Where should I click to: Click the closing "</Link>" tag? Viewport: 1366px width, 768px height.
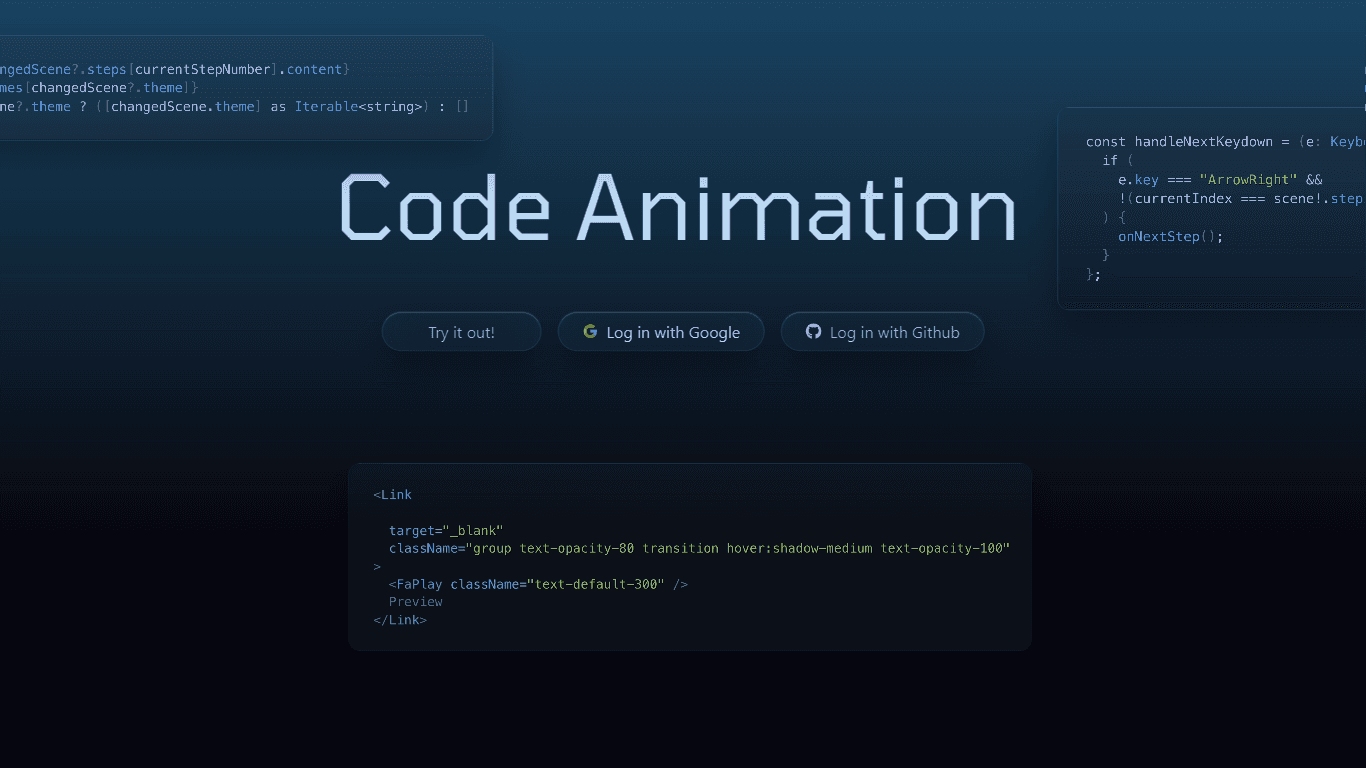point(400,620)
